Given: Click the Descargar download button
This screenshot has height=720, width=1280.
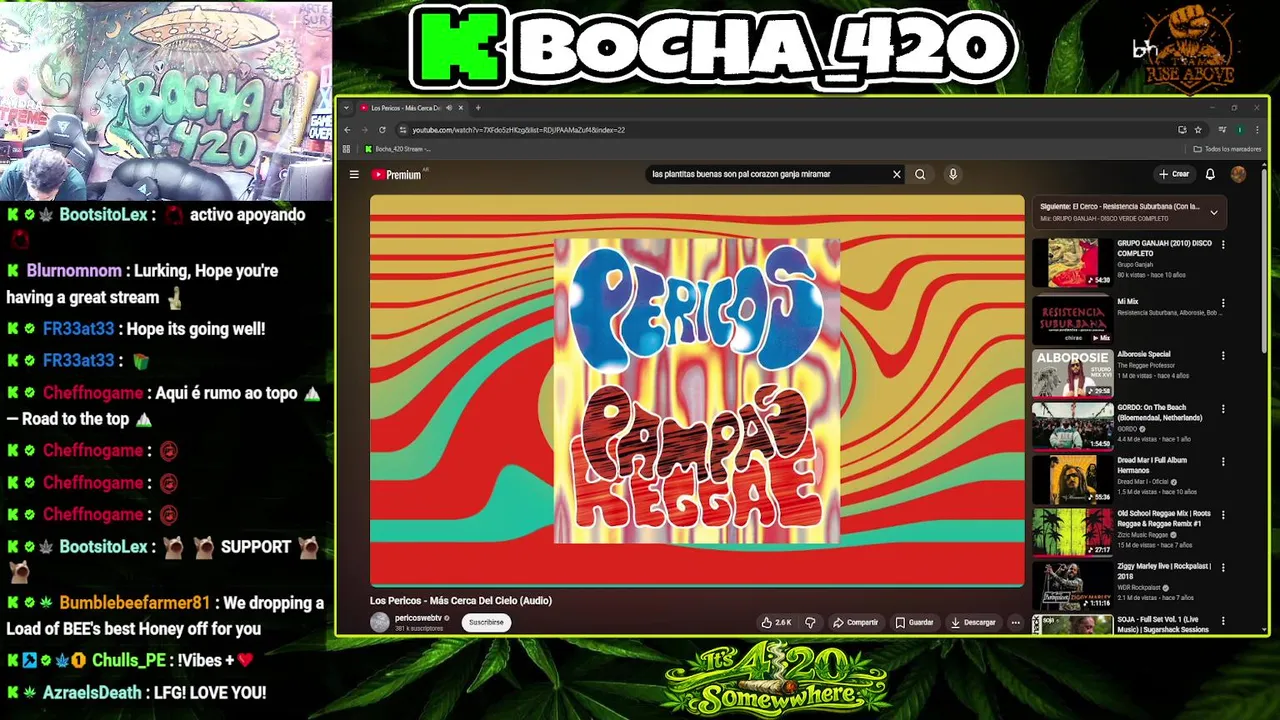Looking at the screenshot, I should pyautogui.click(x=973, y=622).
